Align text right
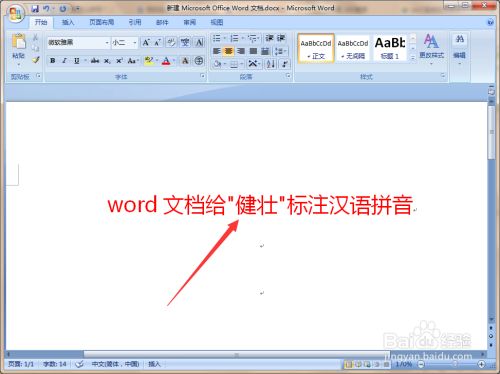The image size is (500, 374). [241, 51]
